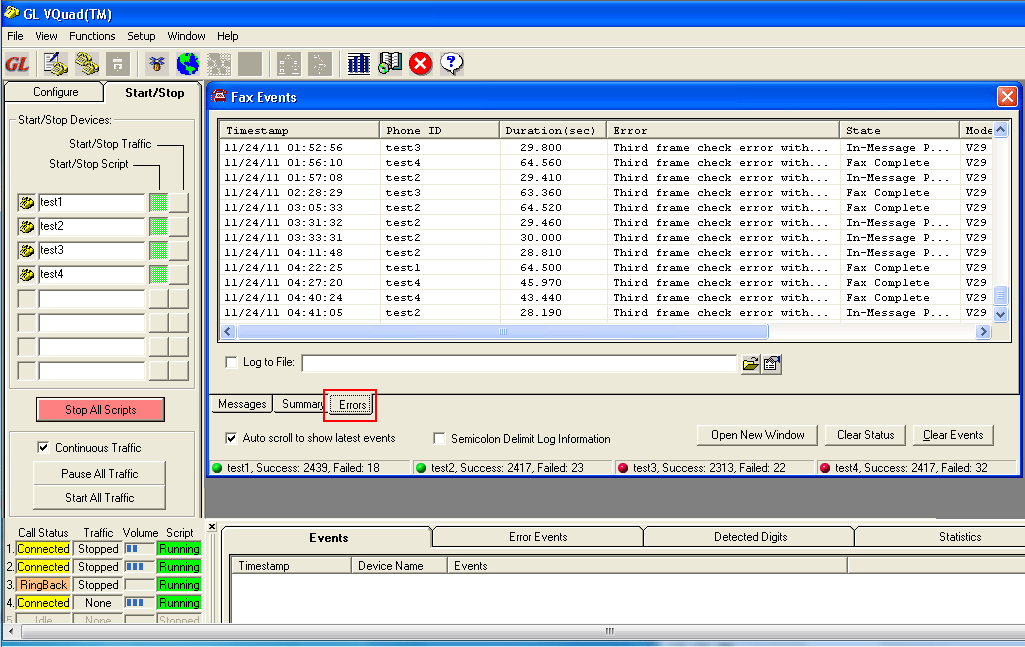Enable the Log to File checkbox
Image resolution: width=1025 pixels, height=647 pixels.
(x=231, y=362)
